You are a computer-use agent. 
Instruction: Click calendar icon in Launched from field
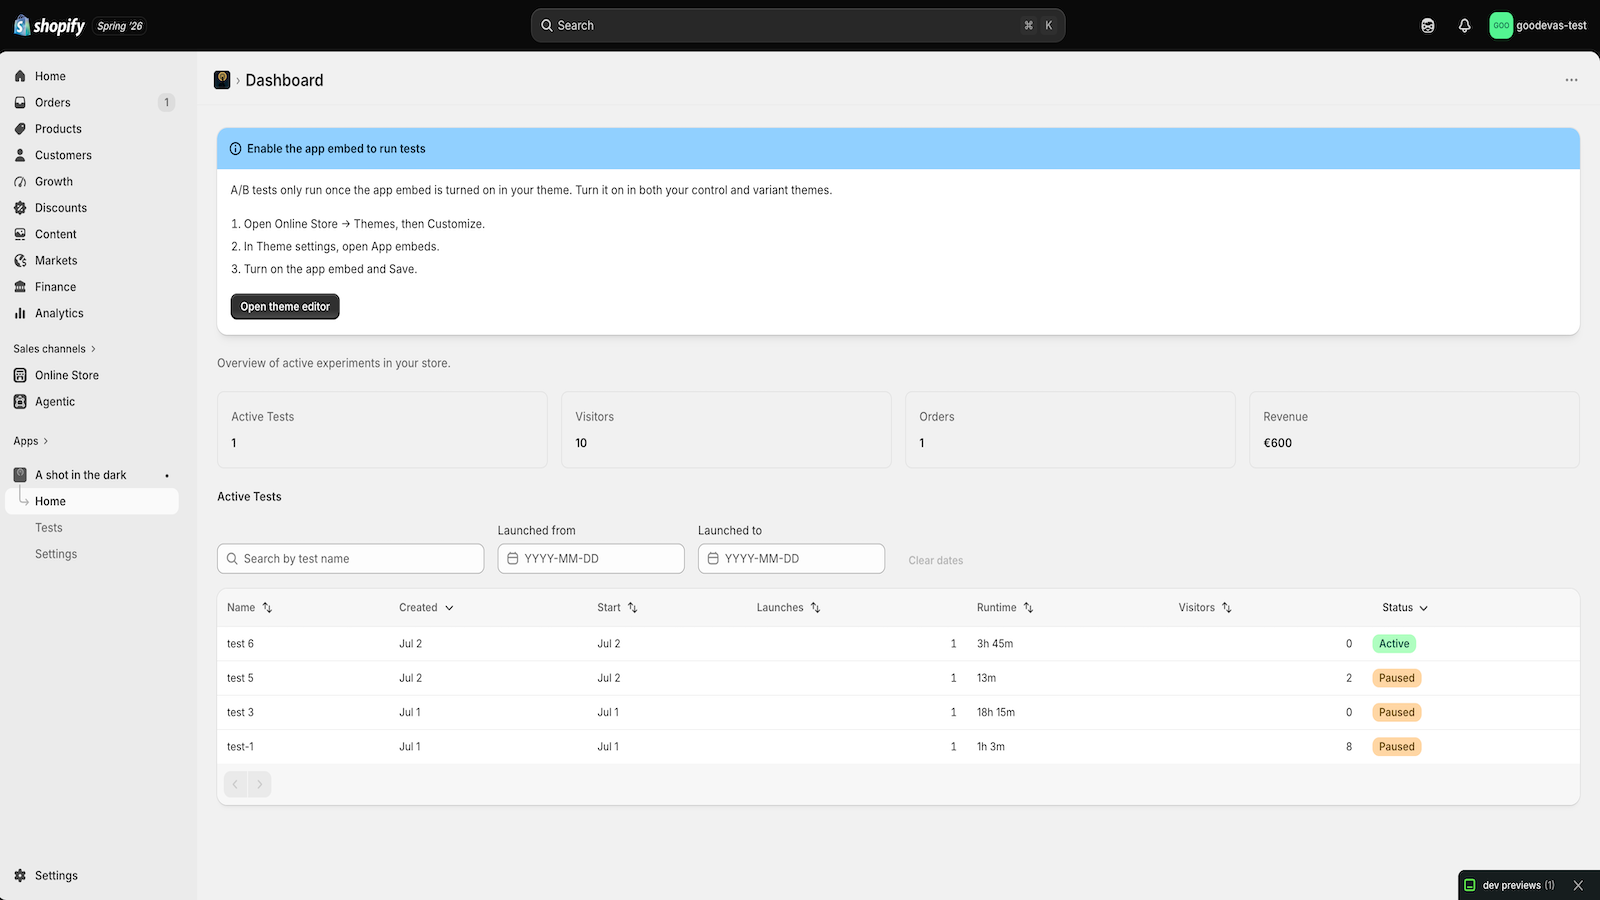point(513,559)
